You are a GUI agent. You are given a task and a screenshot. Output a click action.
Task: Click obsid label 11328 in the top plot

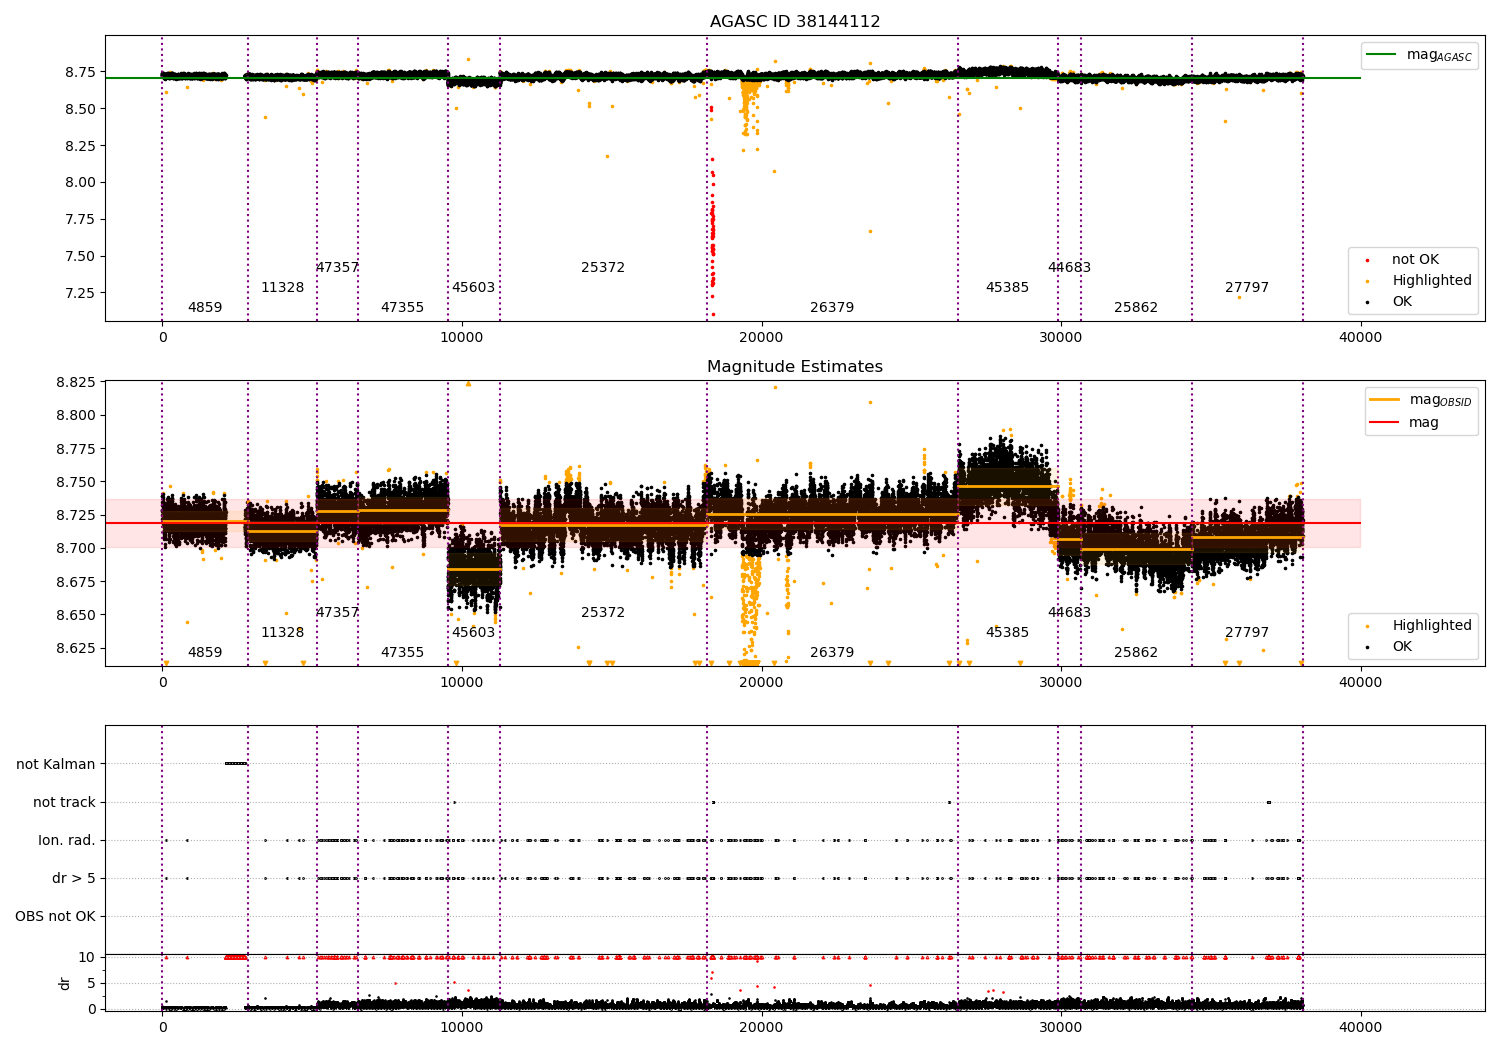coord(283,288)
